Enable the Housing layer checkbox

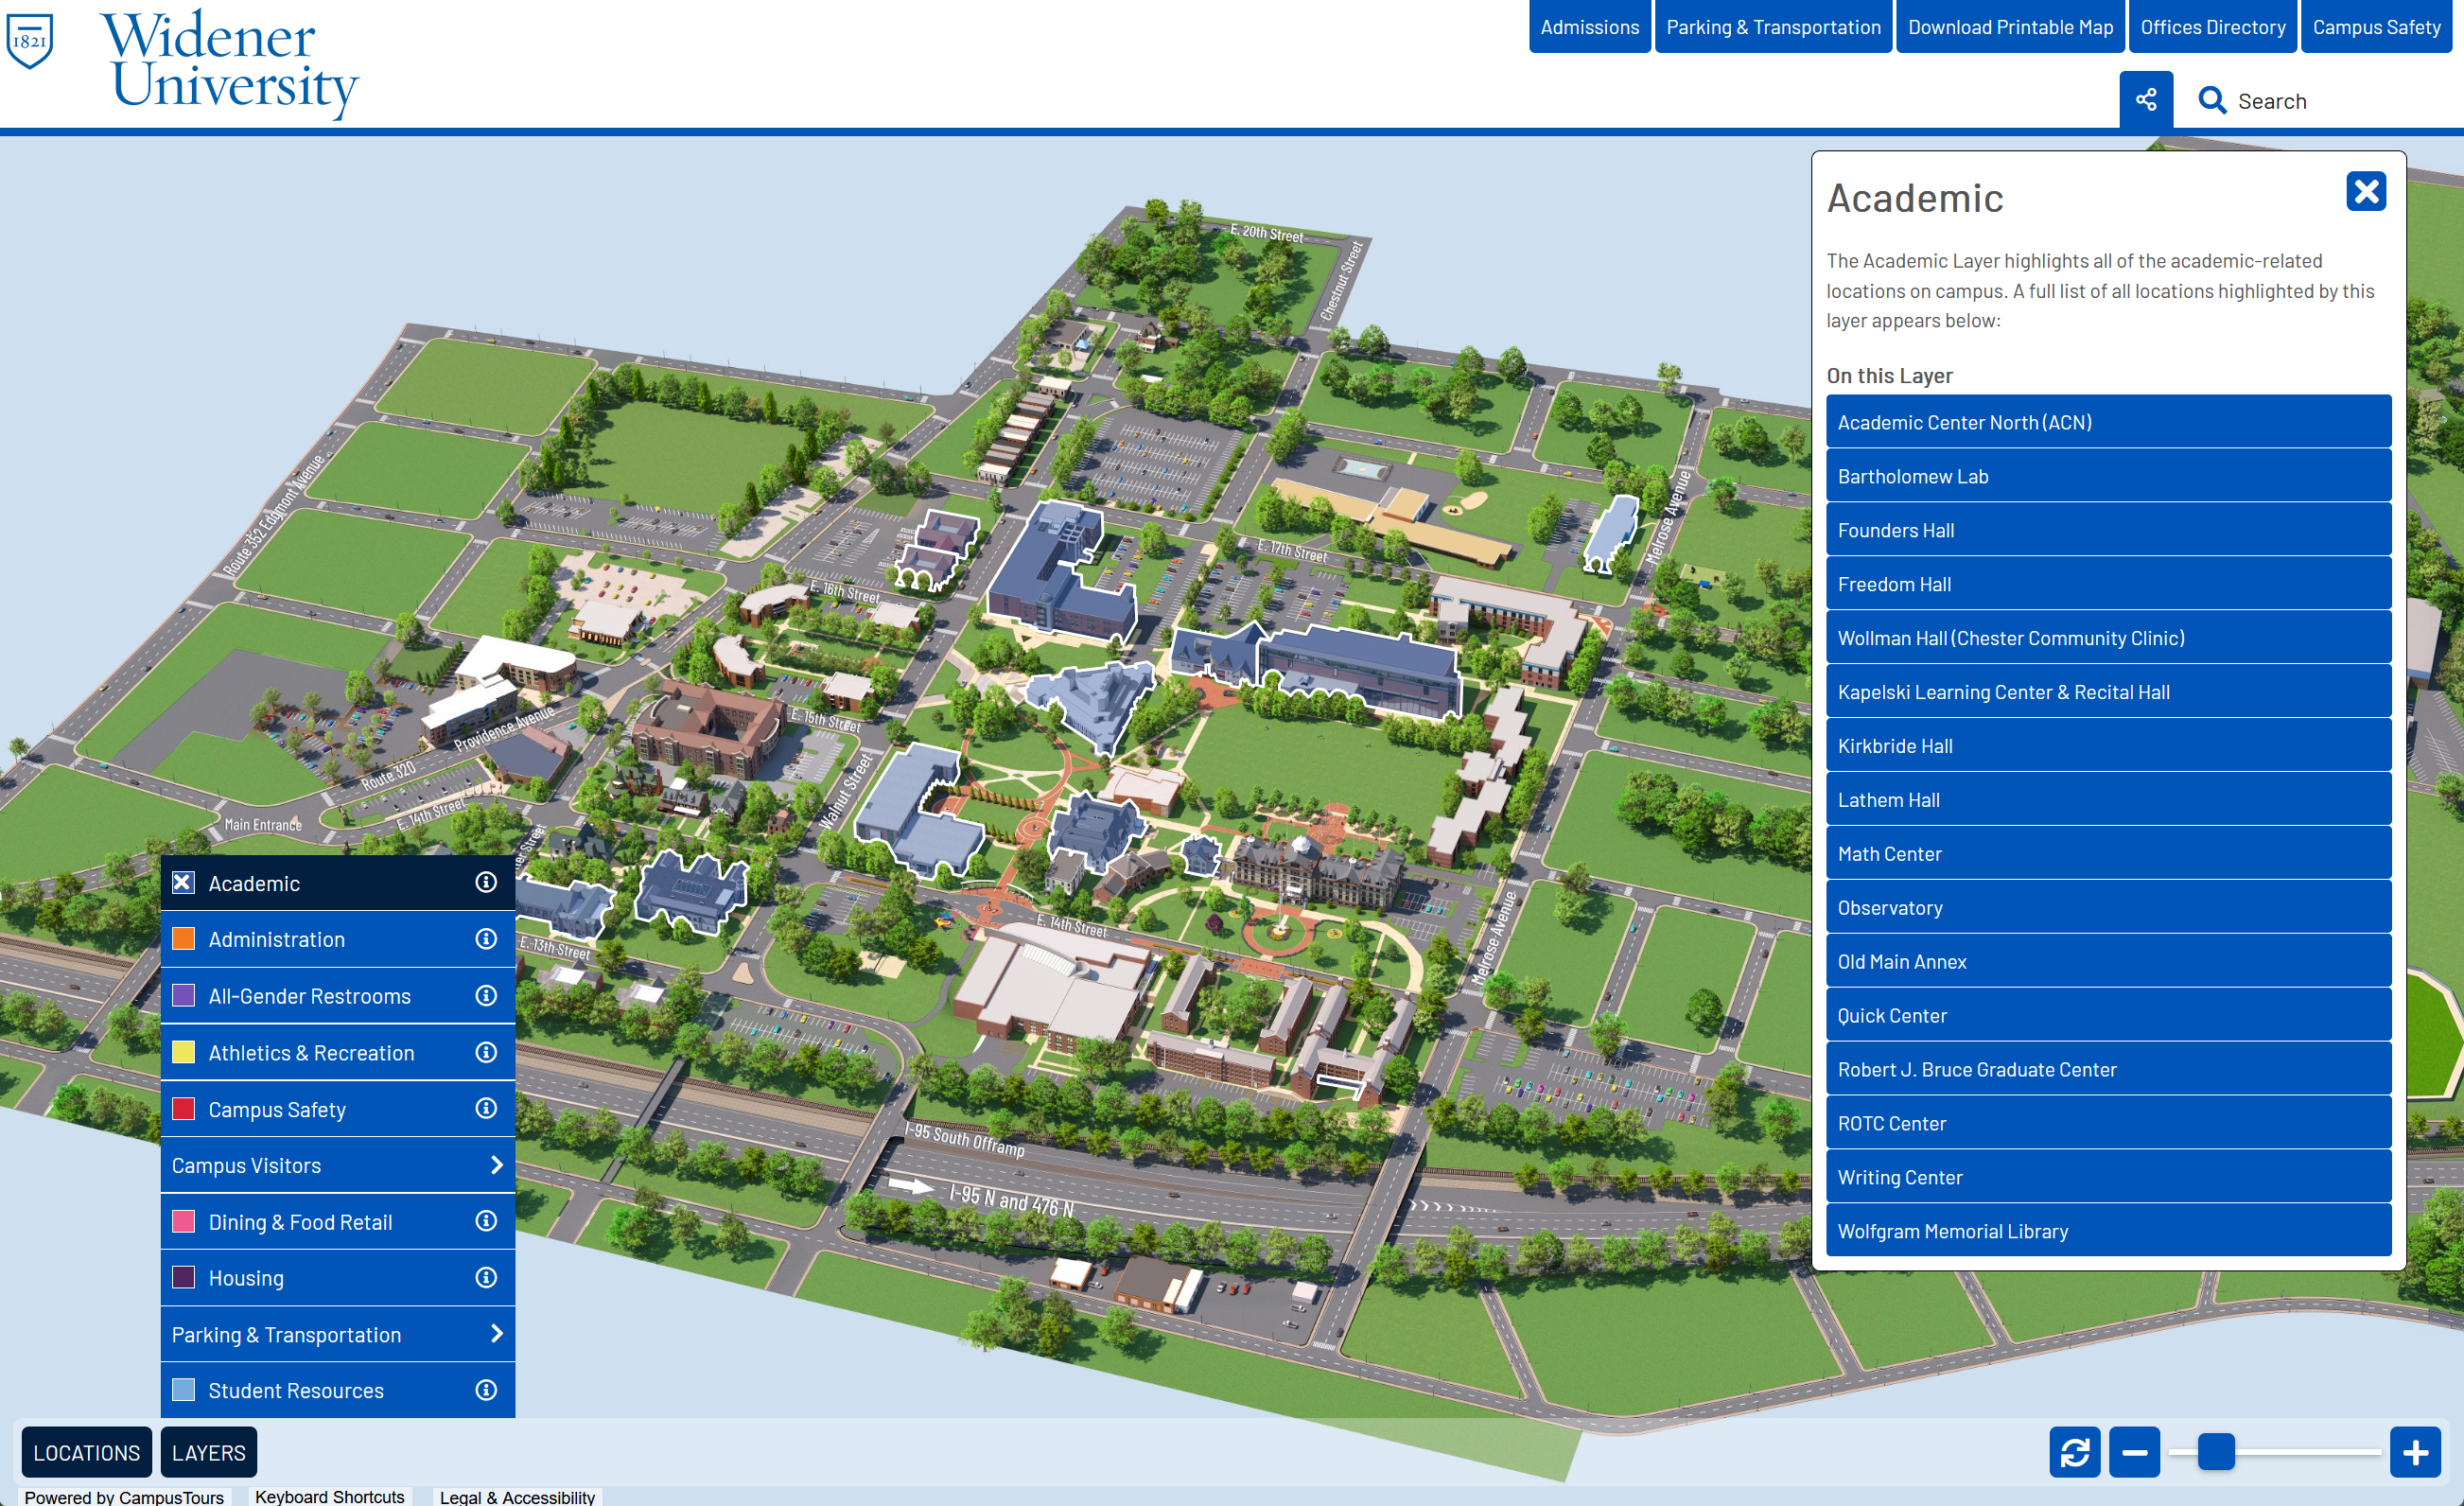coord(183,1278)
